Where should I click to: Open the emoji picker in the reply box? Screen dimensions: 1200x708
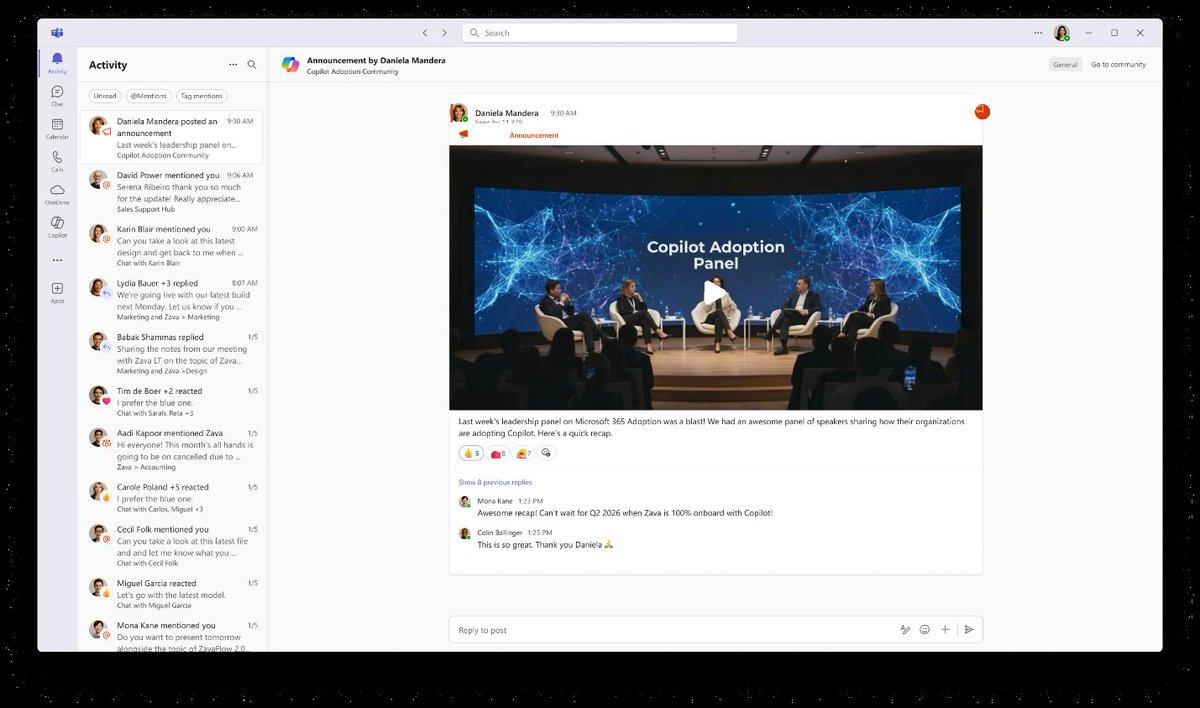pyautogui.click(x=924, y=629)
